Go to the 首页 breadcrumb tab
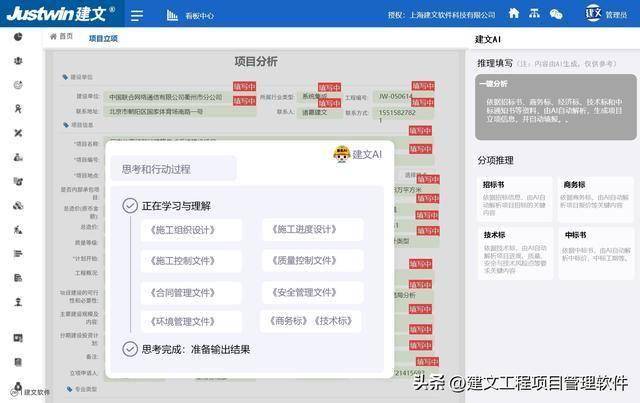This screenshot has width=640, height=403. [x=62, y=37]
